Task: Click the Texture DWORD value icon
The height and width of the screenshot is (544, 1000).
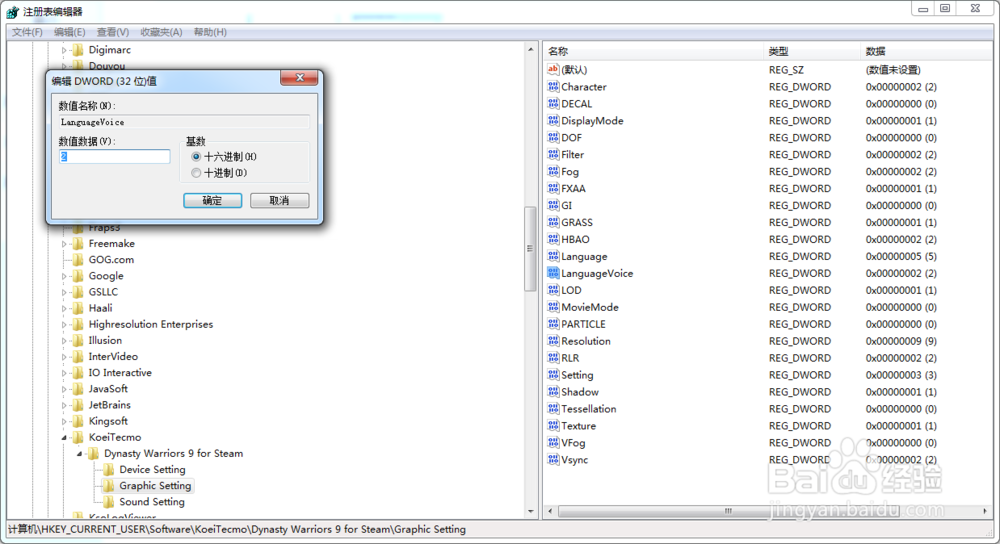Action: tap(553, 425)
